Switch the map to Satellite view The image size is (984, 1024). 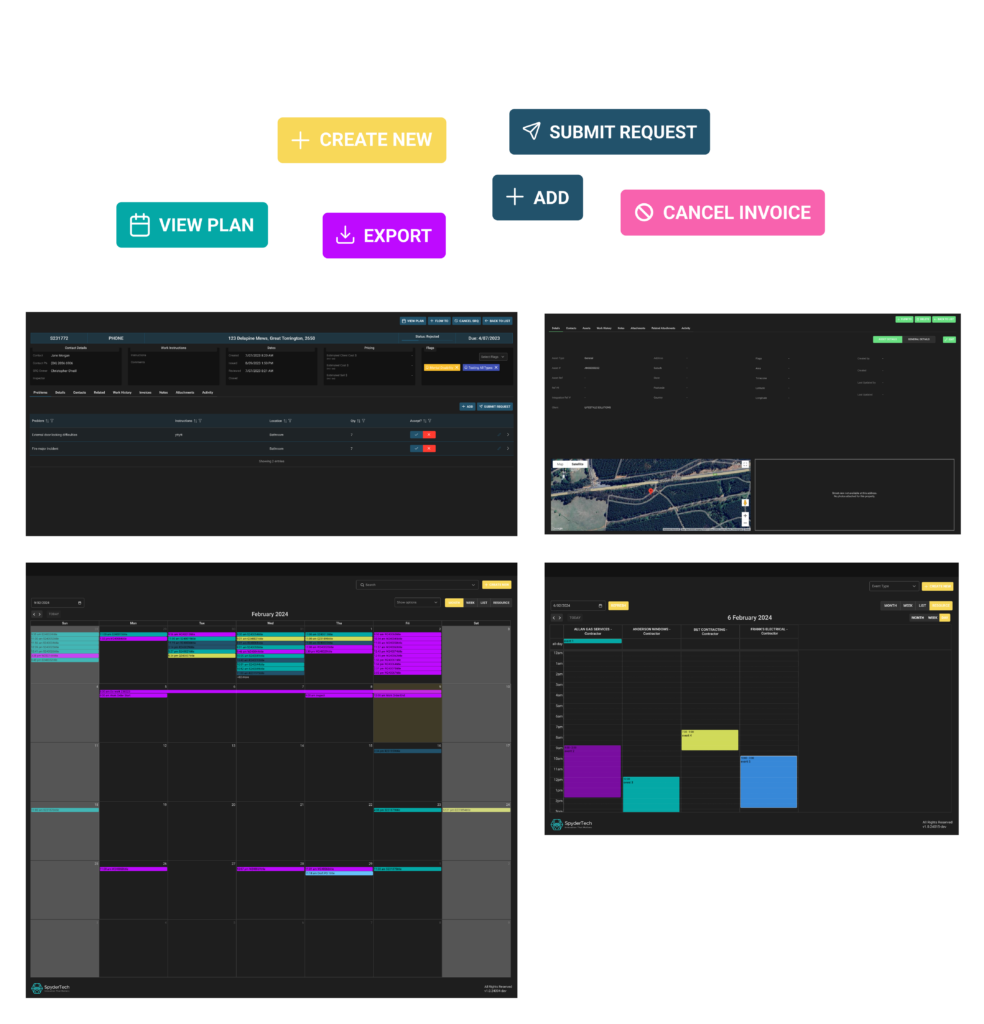coord(578,464)
